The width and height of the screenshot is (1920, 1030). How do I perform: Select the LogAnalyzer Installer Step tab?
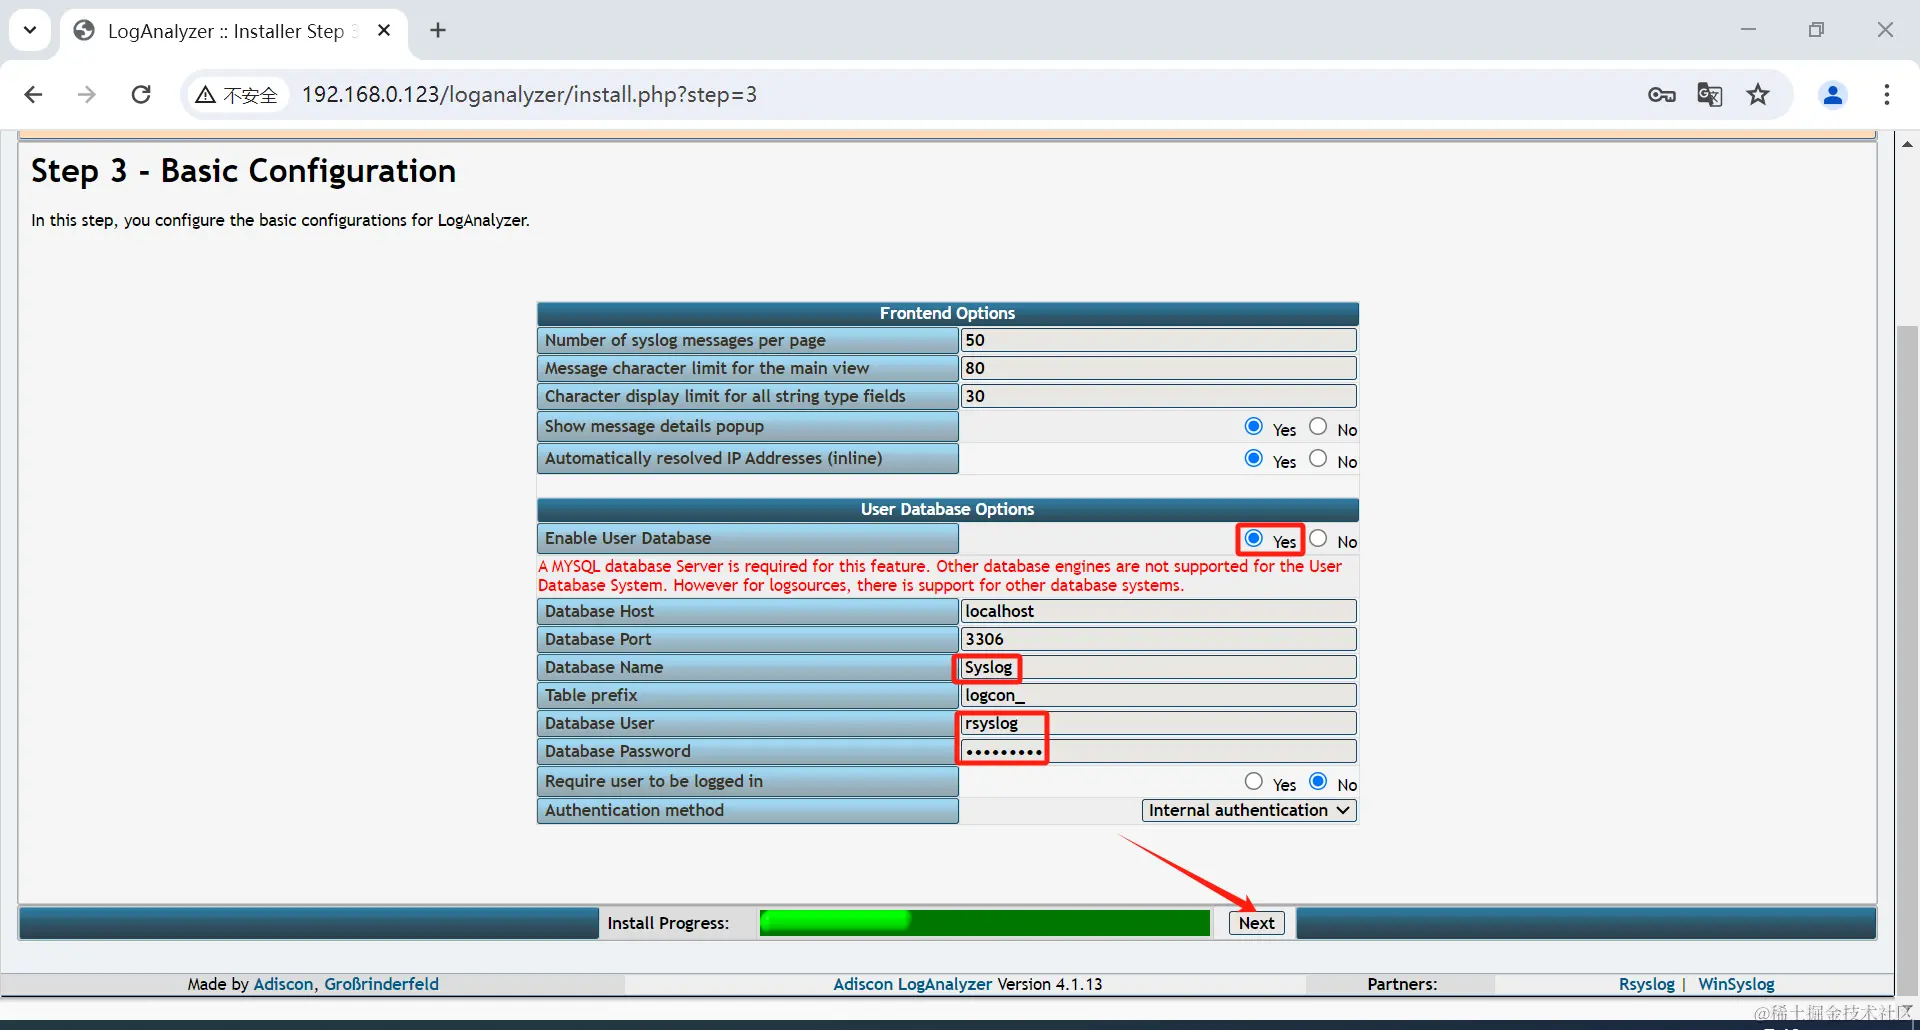click(234, 31)
